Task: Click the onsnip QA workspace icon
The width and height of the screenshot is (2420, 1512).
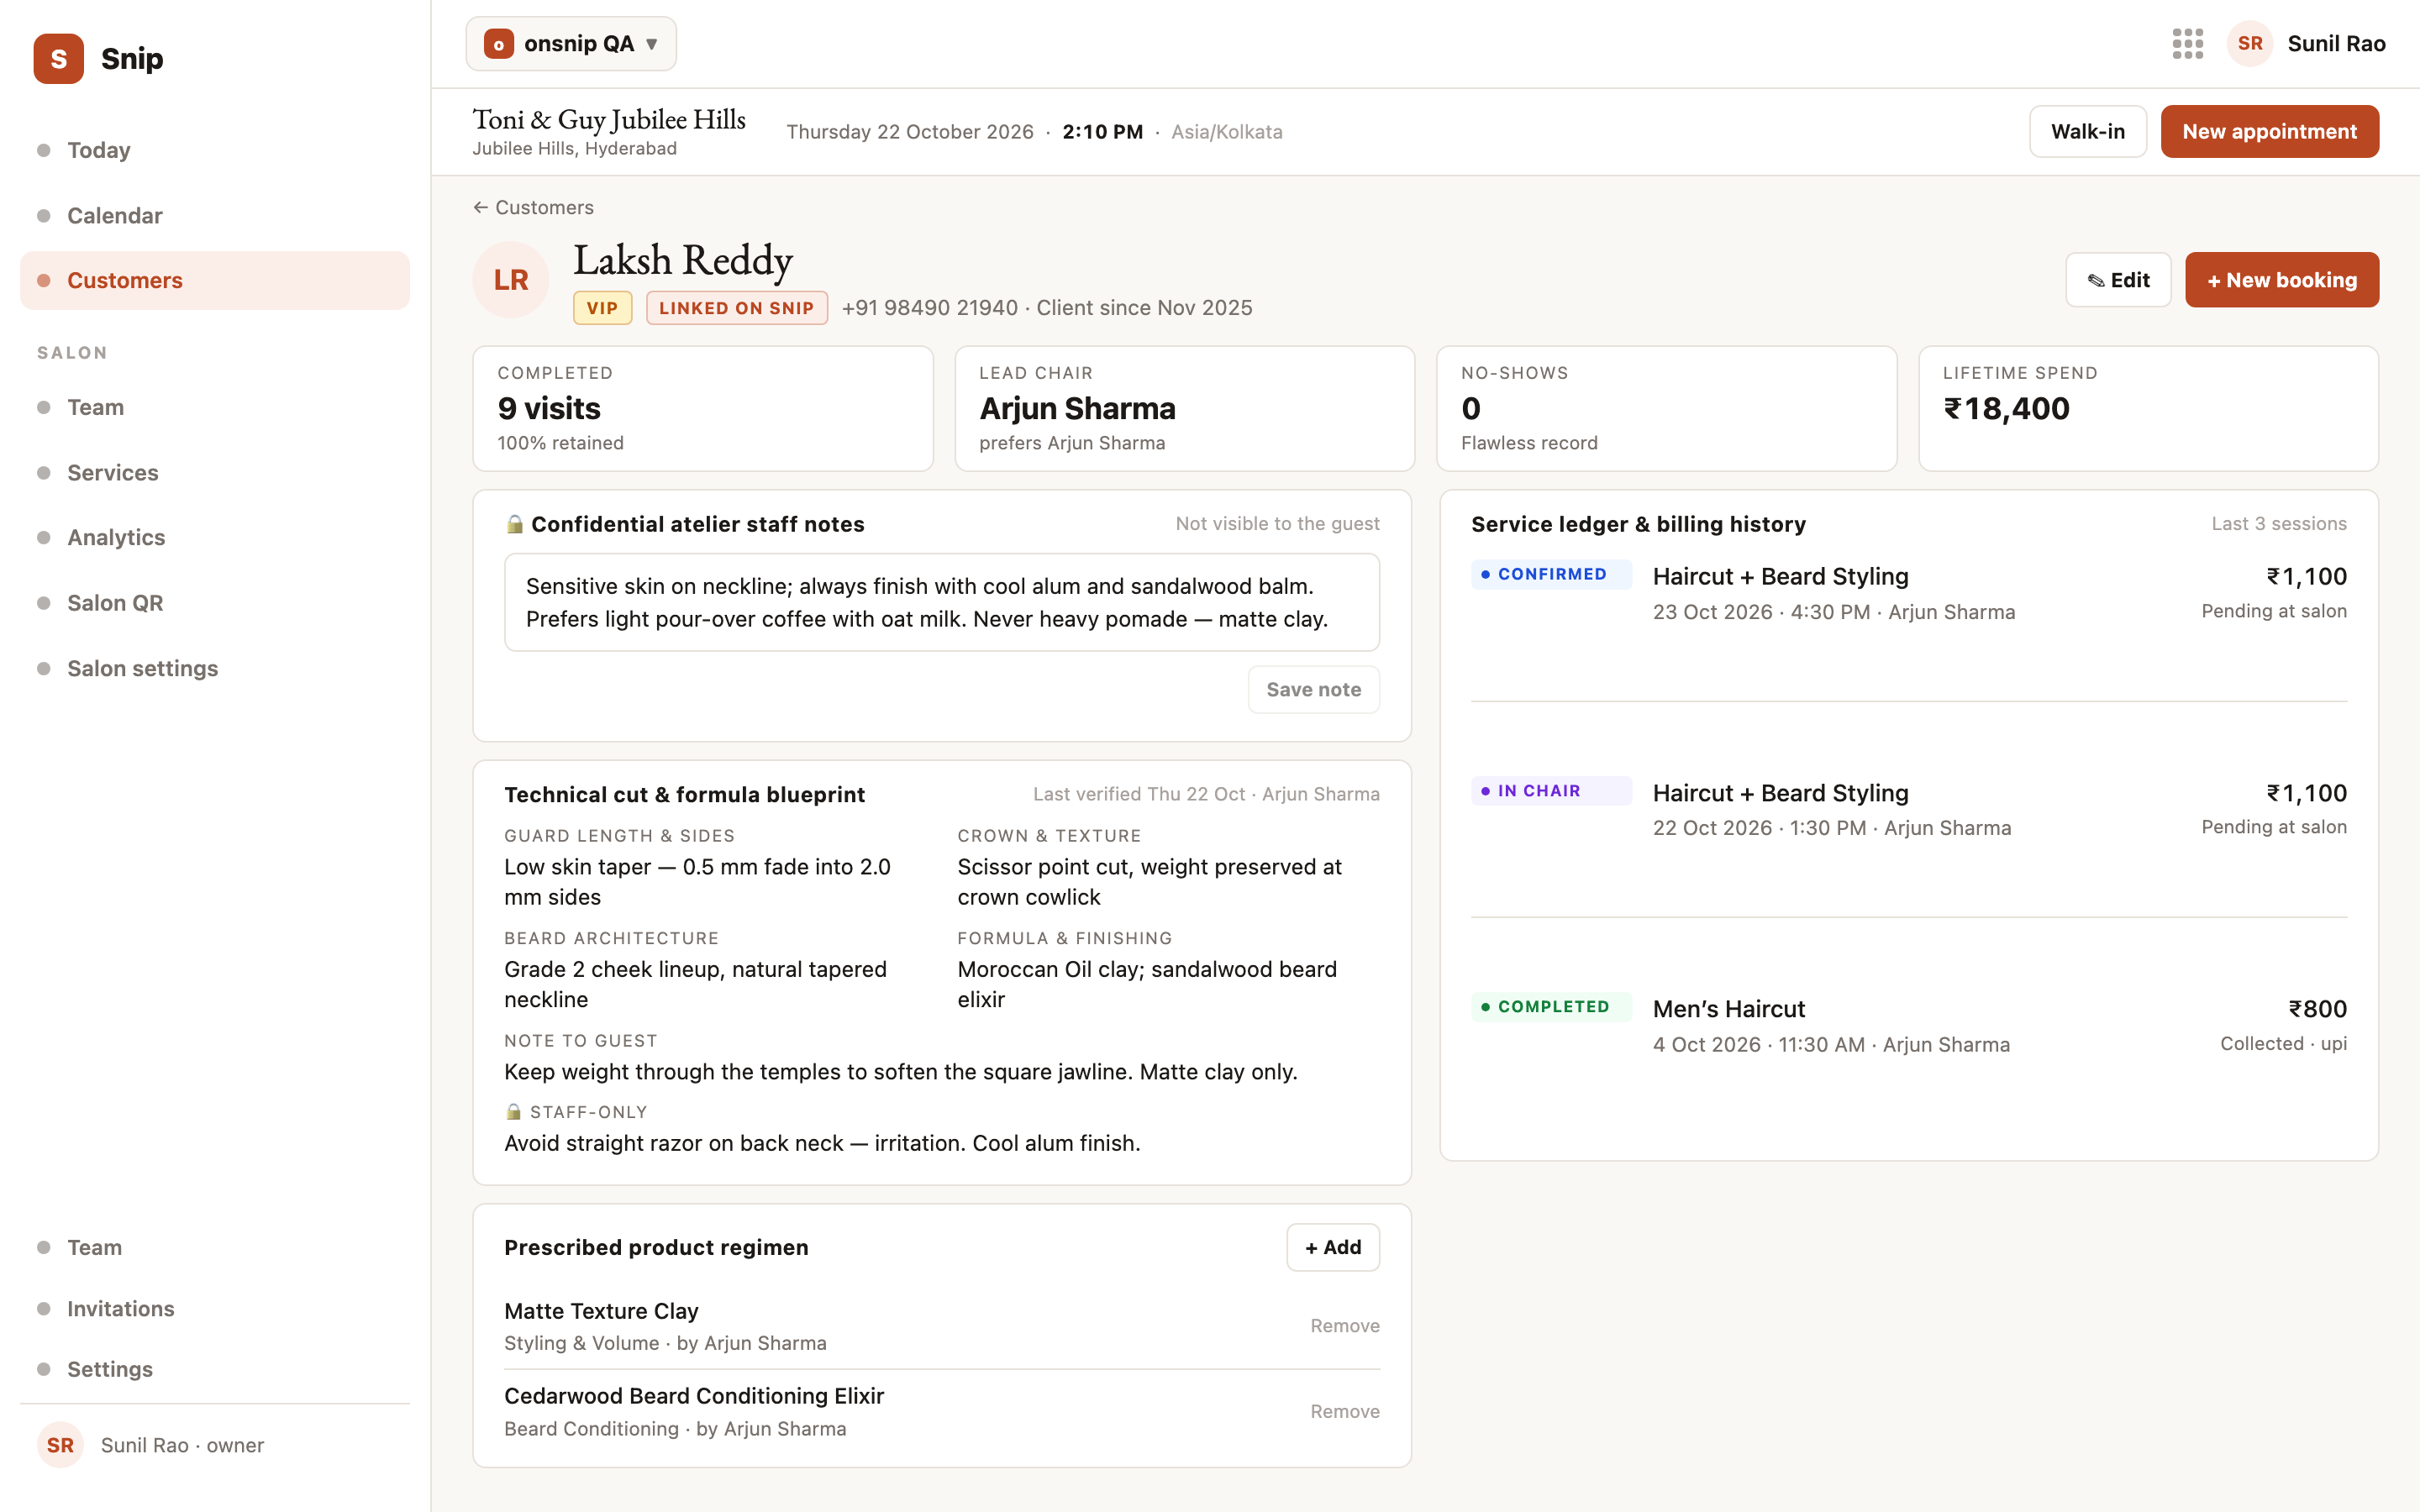Action: 498,44
